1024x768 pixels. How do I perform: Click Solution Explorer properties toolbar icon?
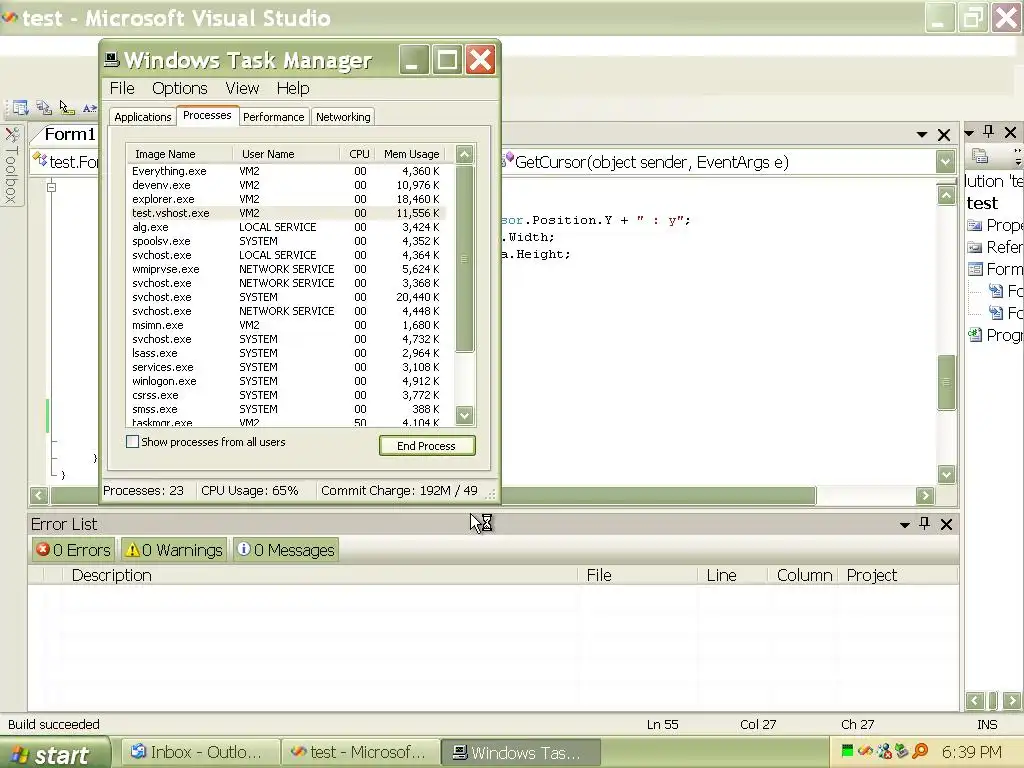(980, 157)
